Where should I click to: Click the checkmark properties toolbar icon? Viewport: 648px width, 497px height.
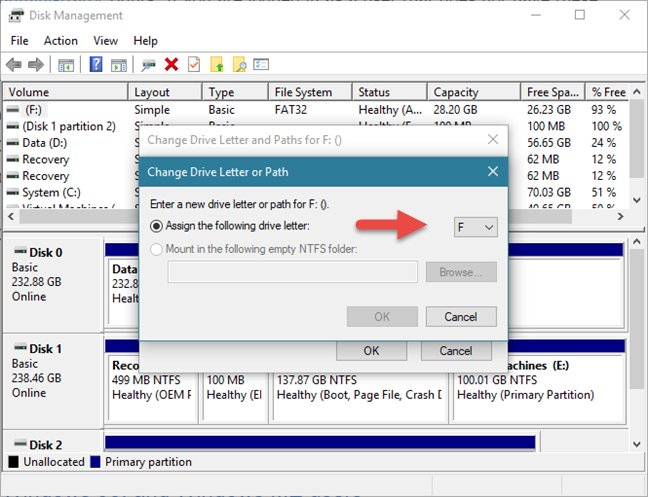click(x=194, y=64)
